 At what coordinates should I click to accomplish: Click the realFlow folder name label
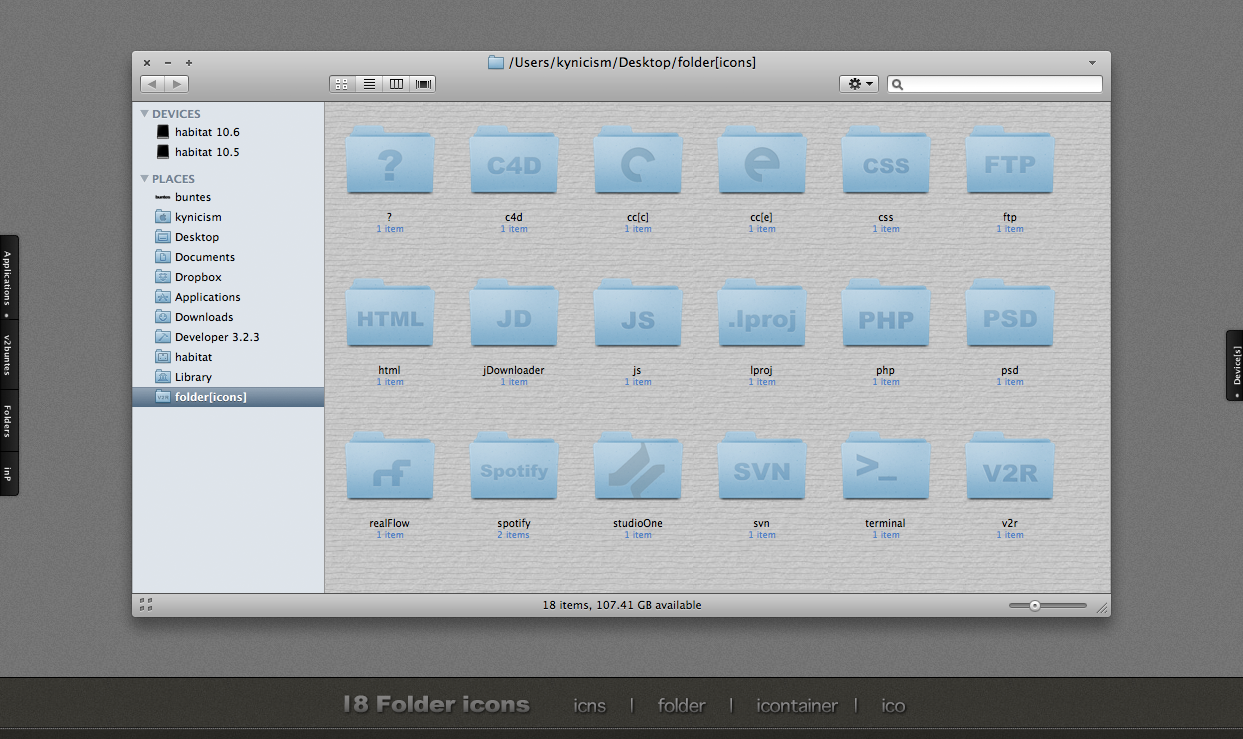390,523
